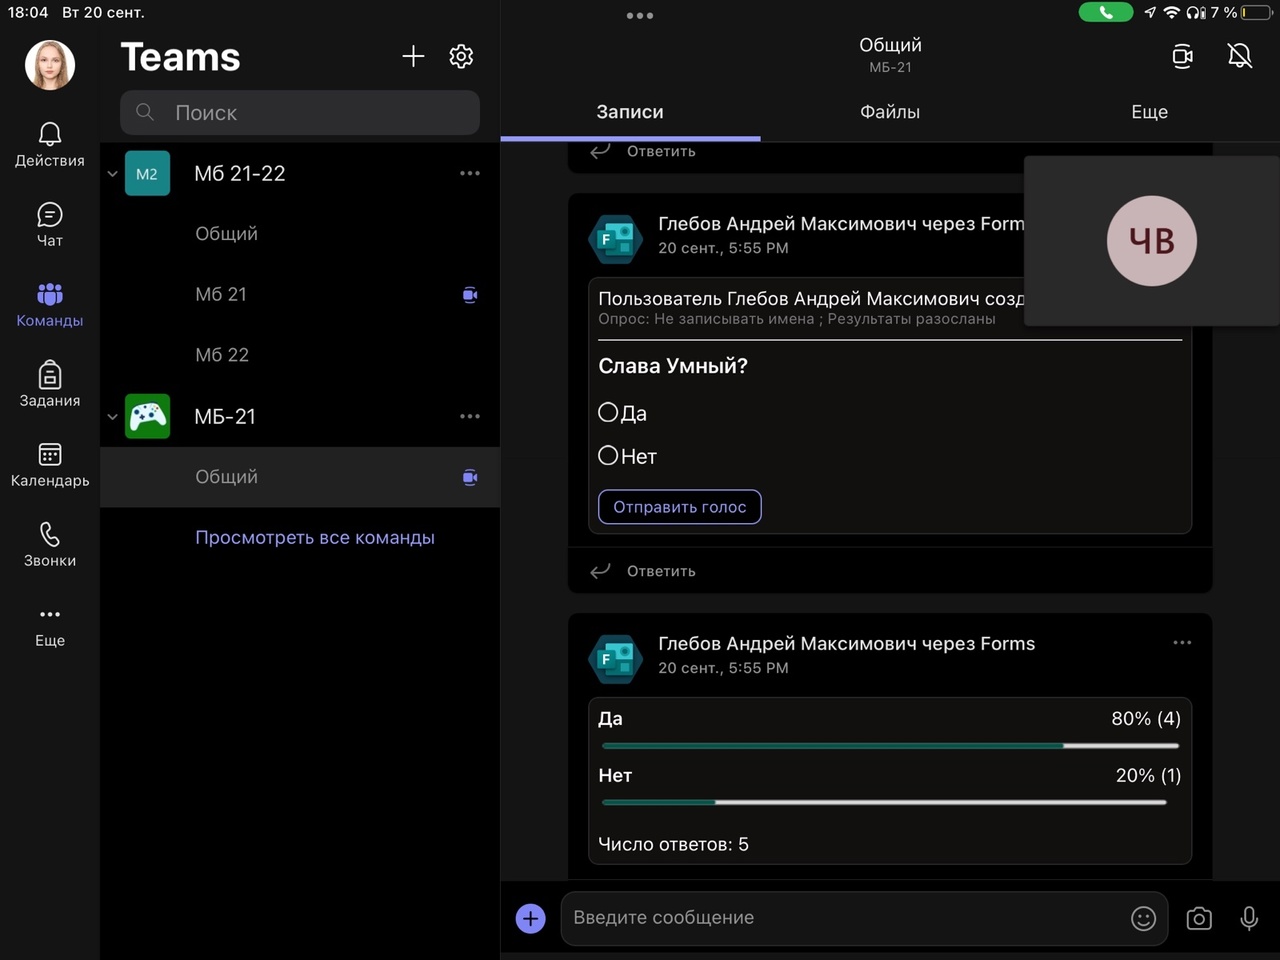Image resolution: width=1280 pixels, height=960 pixels.
Task: Open Teams settings gear
Action: pyautogui.click(x=461, y=56)
